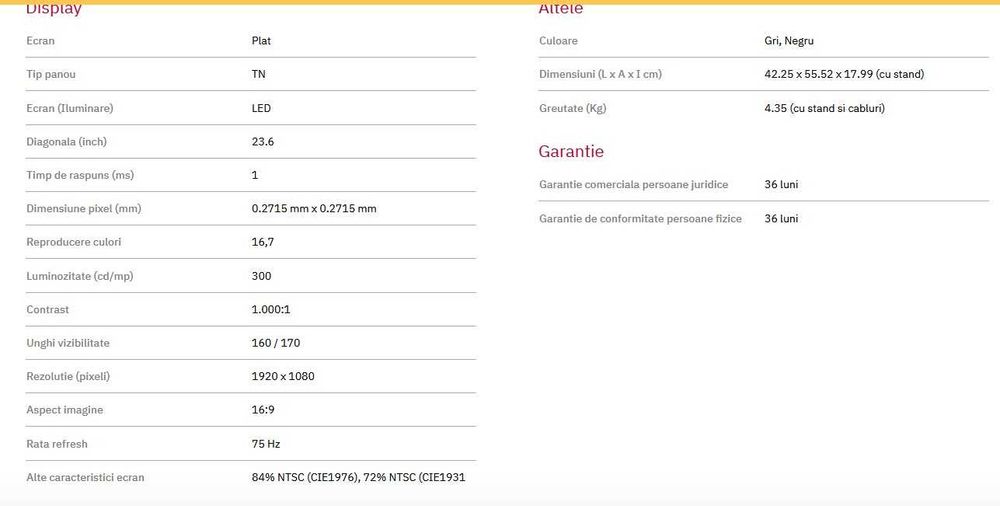Select the '84% NTSC (CIE1976)' value text
Viewport: 1000px width, 506px height.
point(306,477)
